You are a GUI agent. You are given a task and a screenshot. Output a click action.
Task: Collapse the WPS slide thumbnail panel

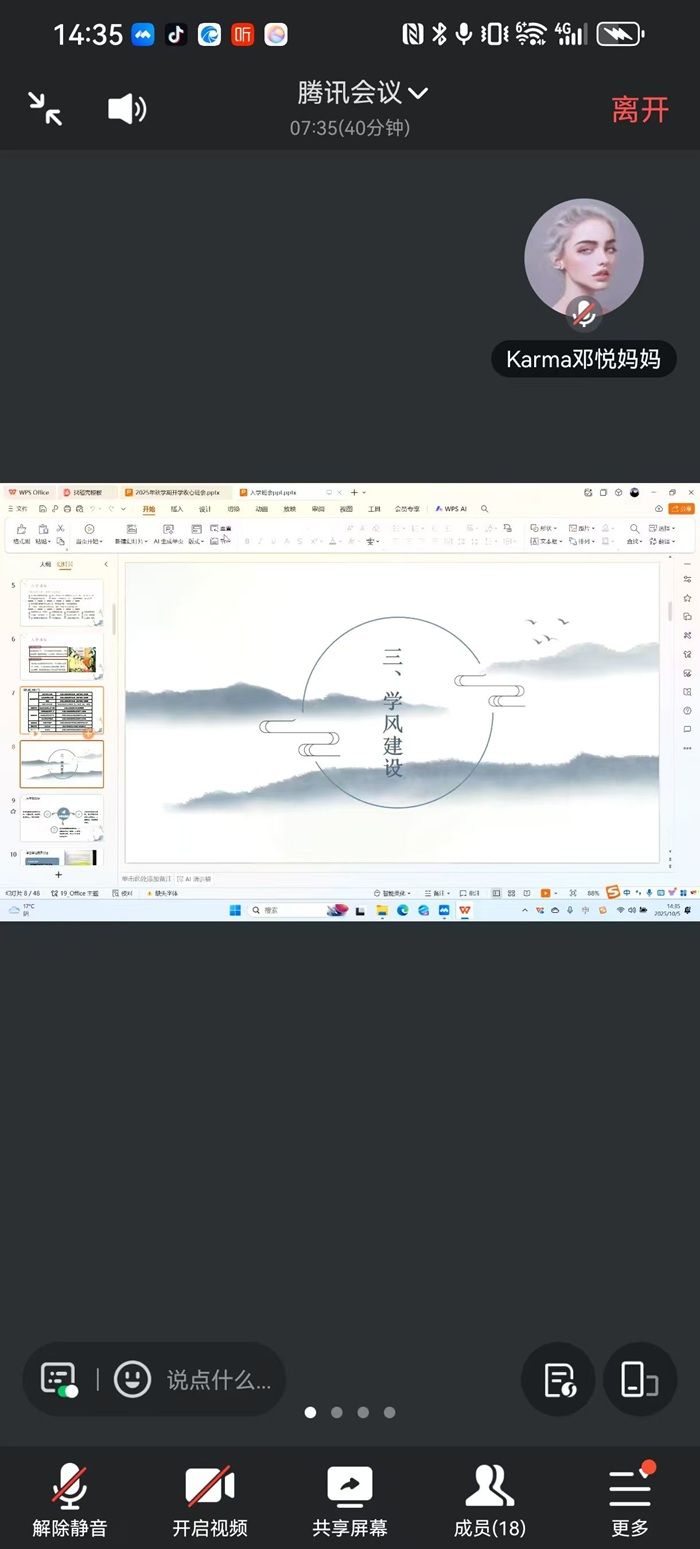coord(106,564)
